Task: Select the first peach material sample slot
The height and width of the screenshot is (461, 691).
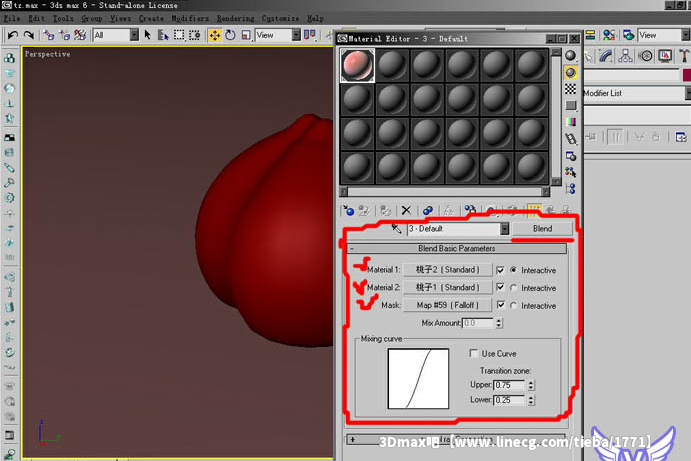Action: click(357, 65)
